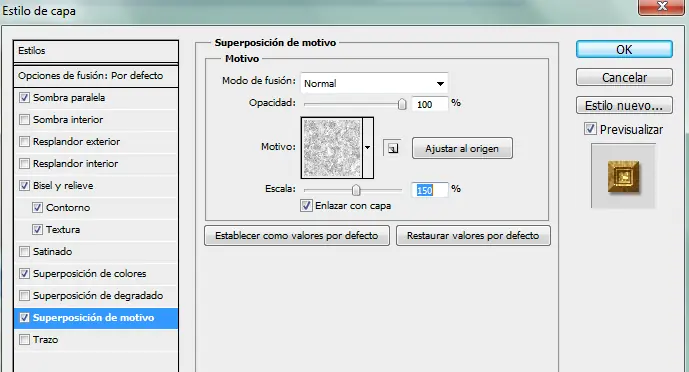Uncheck the Contorno checkbox
The width and height of the screenshot is (689, 372).
coord(38,207)
